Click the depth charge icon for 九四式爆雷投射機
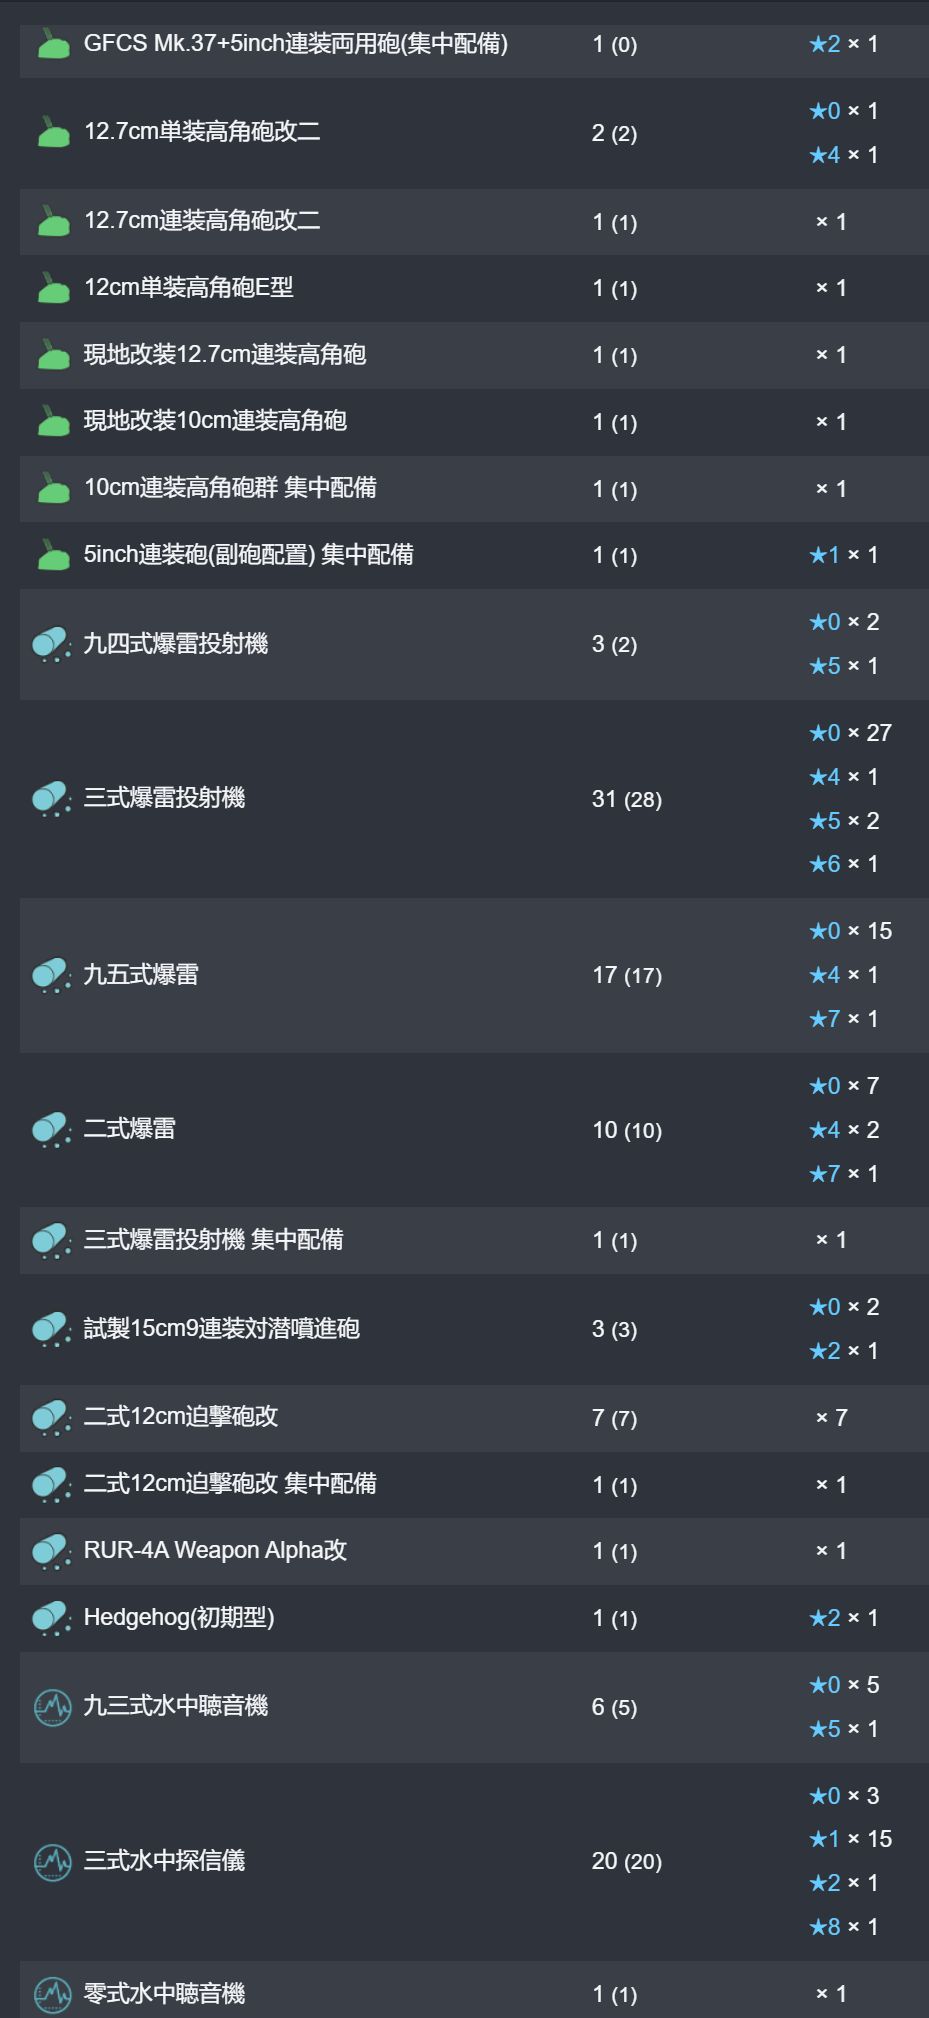Image resolution: width=929 pixels, height=2018 pixels. [52, 644]
